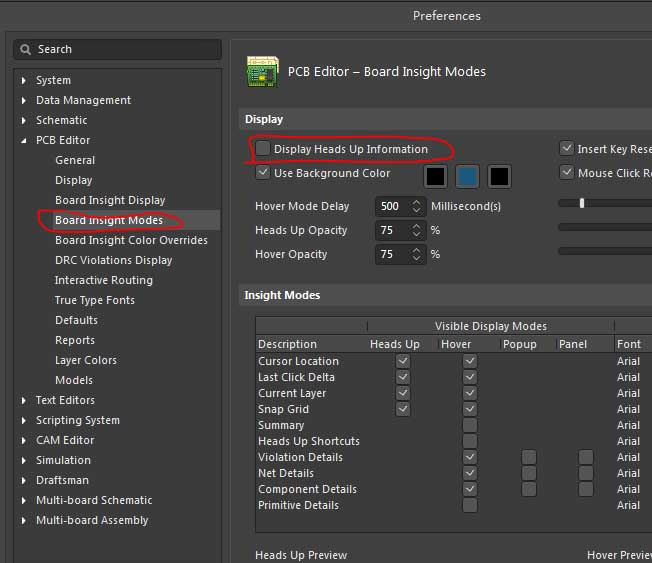Uncheck Cursor Location Heads Up checkbox
This screenshot has height=563, width=652.
click(x=402, y=361)
